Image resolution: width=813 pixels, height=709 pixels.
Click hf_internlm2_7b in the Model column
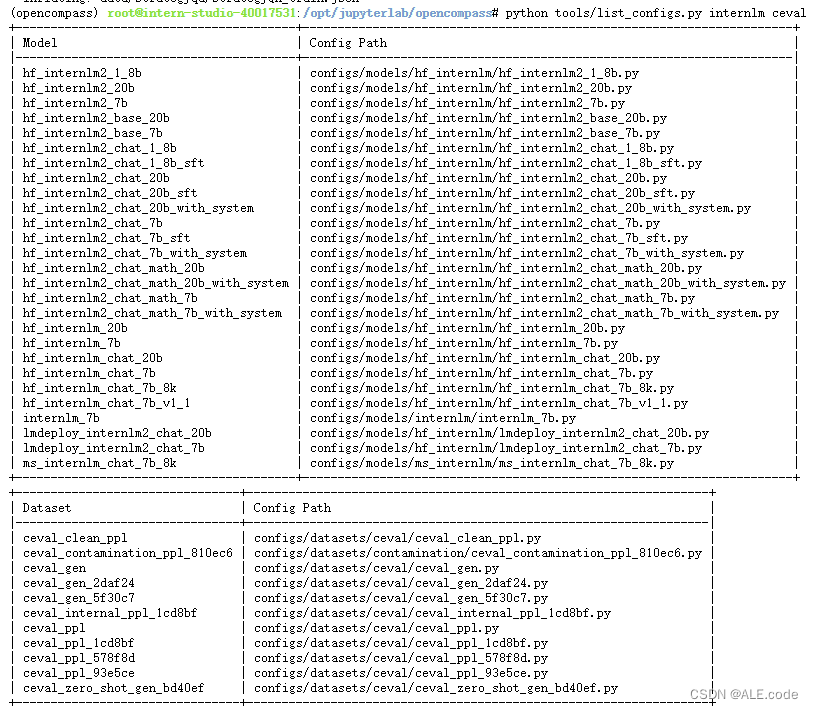pos(75,103)
